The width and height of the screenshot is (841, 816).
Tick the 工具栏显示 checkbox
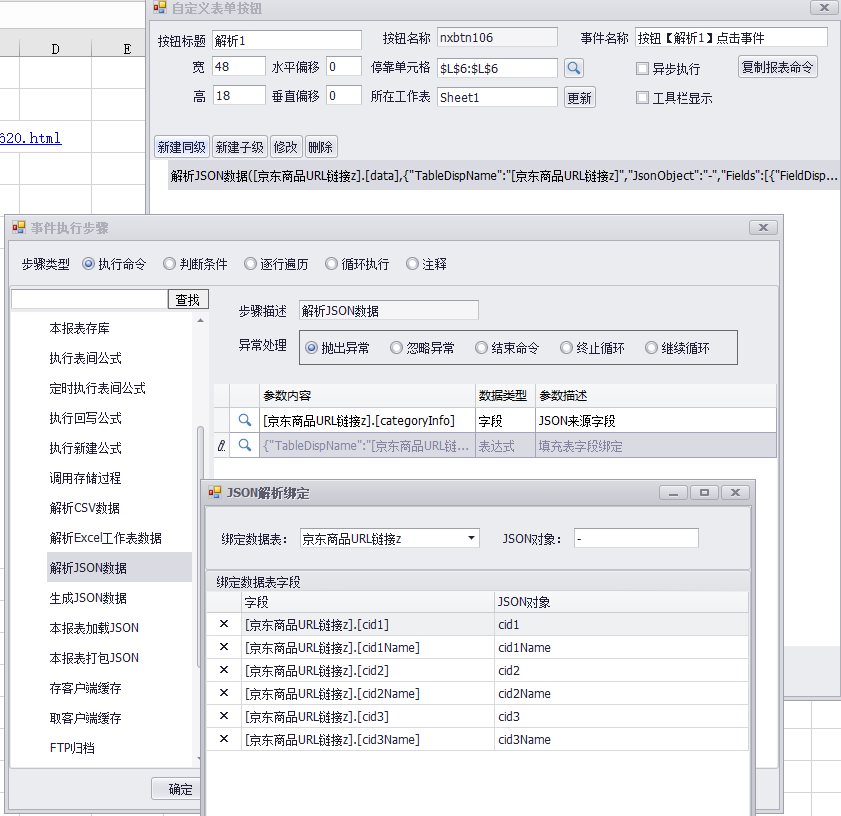point(643,98)
